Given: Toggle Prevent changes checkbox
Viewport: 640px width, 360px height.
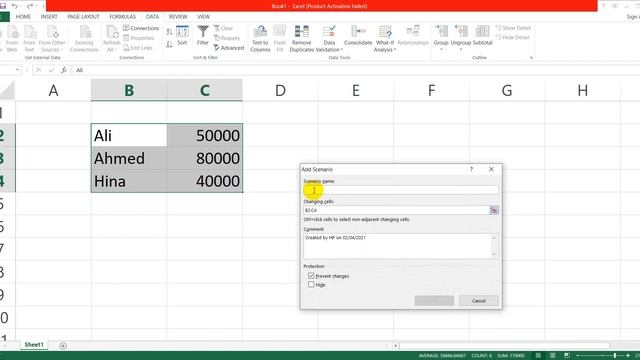Looking at the screenshot, I should [311, 276].
